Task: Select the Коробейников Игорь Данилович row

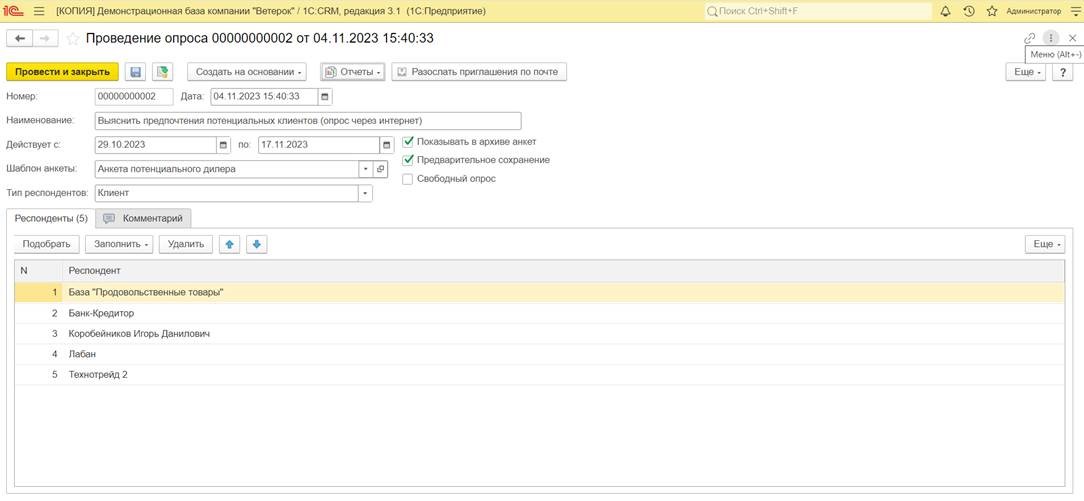Action: tap(539, 334)
